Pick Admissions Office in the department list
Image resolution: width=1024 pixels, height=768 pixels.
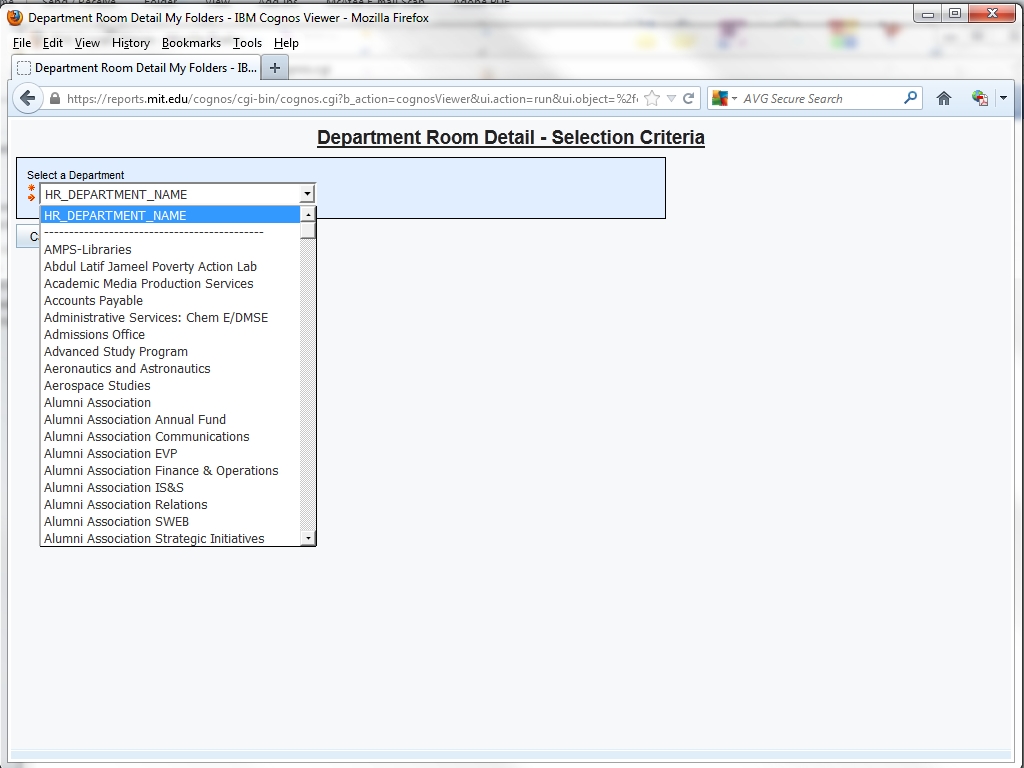click(x=94, y=335)
